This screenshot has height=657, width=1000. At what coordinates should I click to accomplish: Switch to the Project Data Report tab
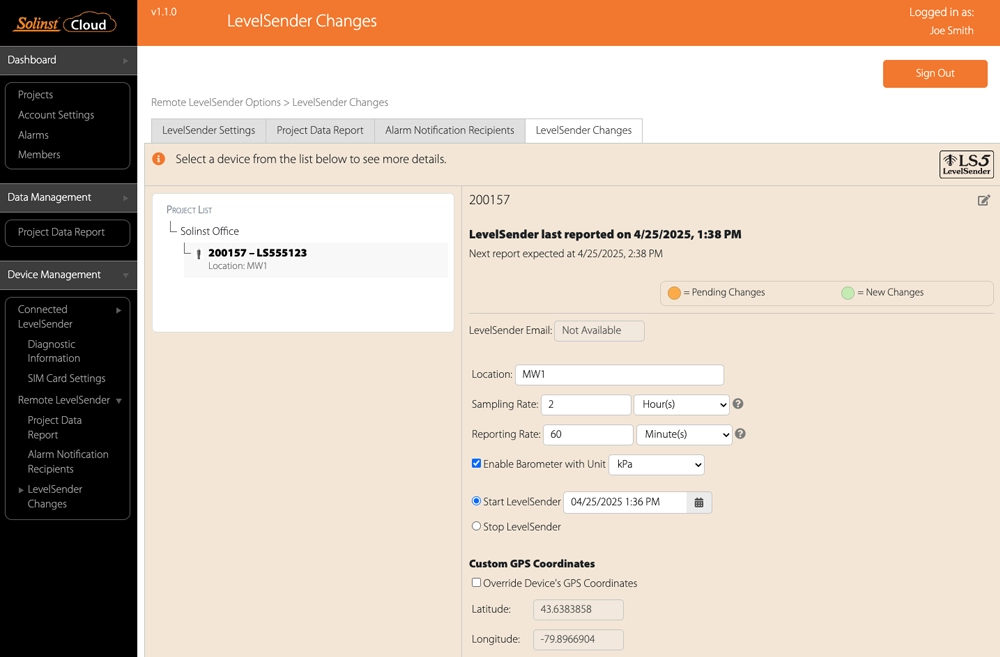[x=319, y=130]
